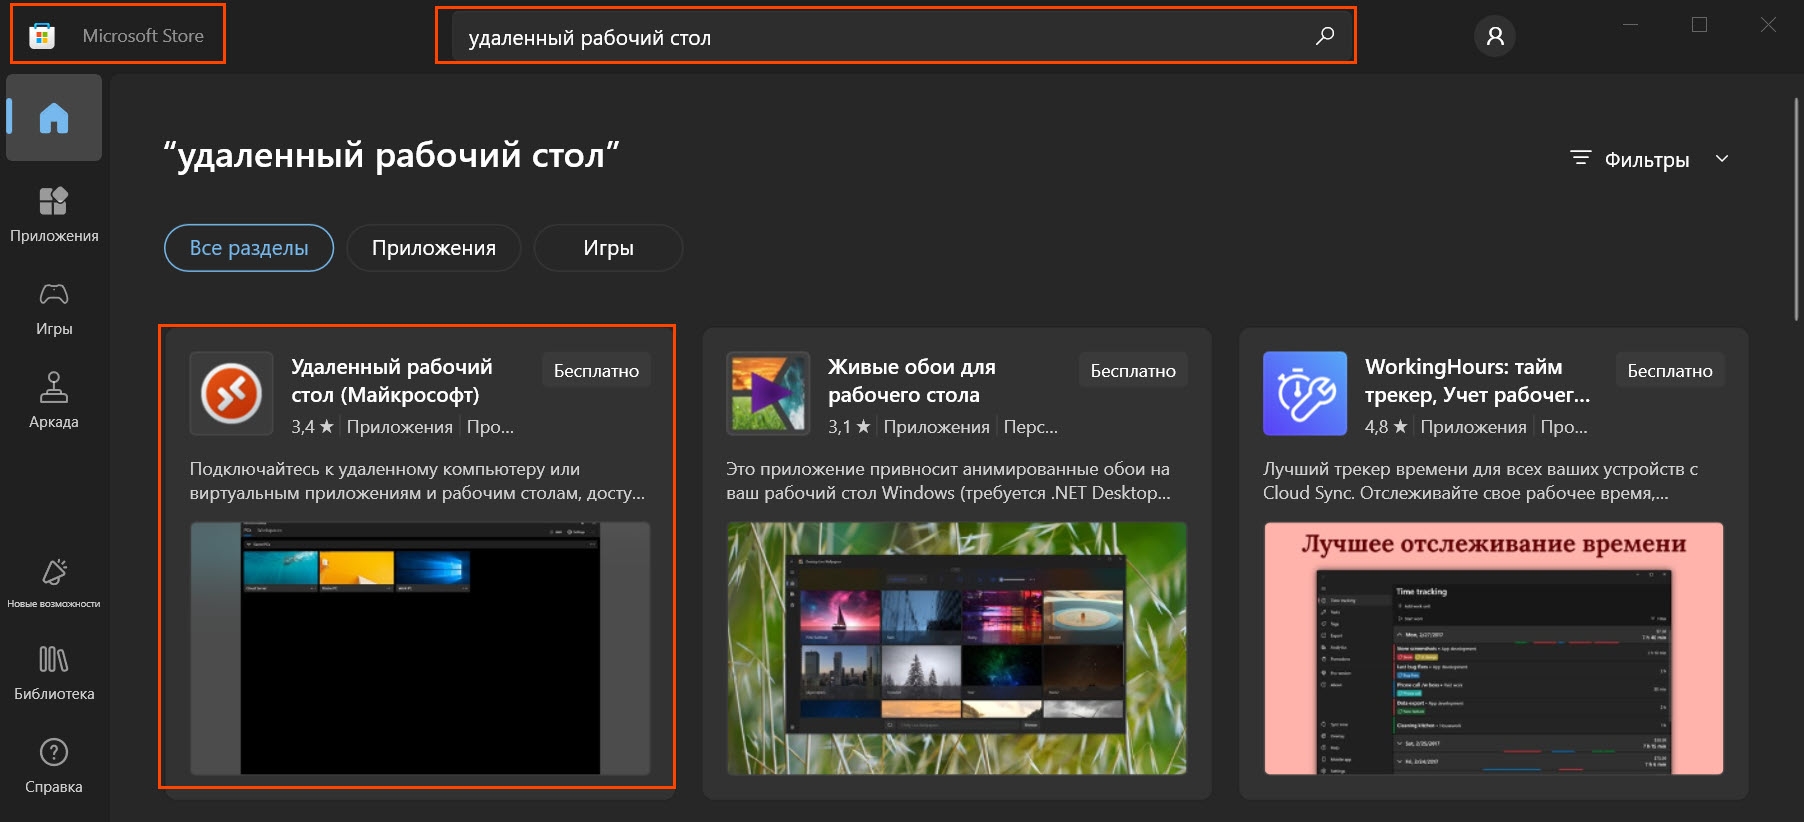Click the Remote Desktop app icon
Viewport: 1804px width, 822px height.
click(x=232, y=393)
